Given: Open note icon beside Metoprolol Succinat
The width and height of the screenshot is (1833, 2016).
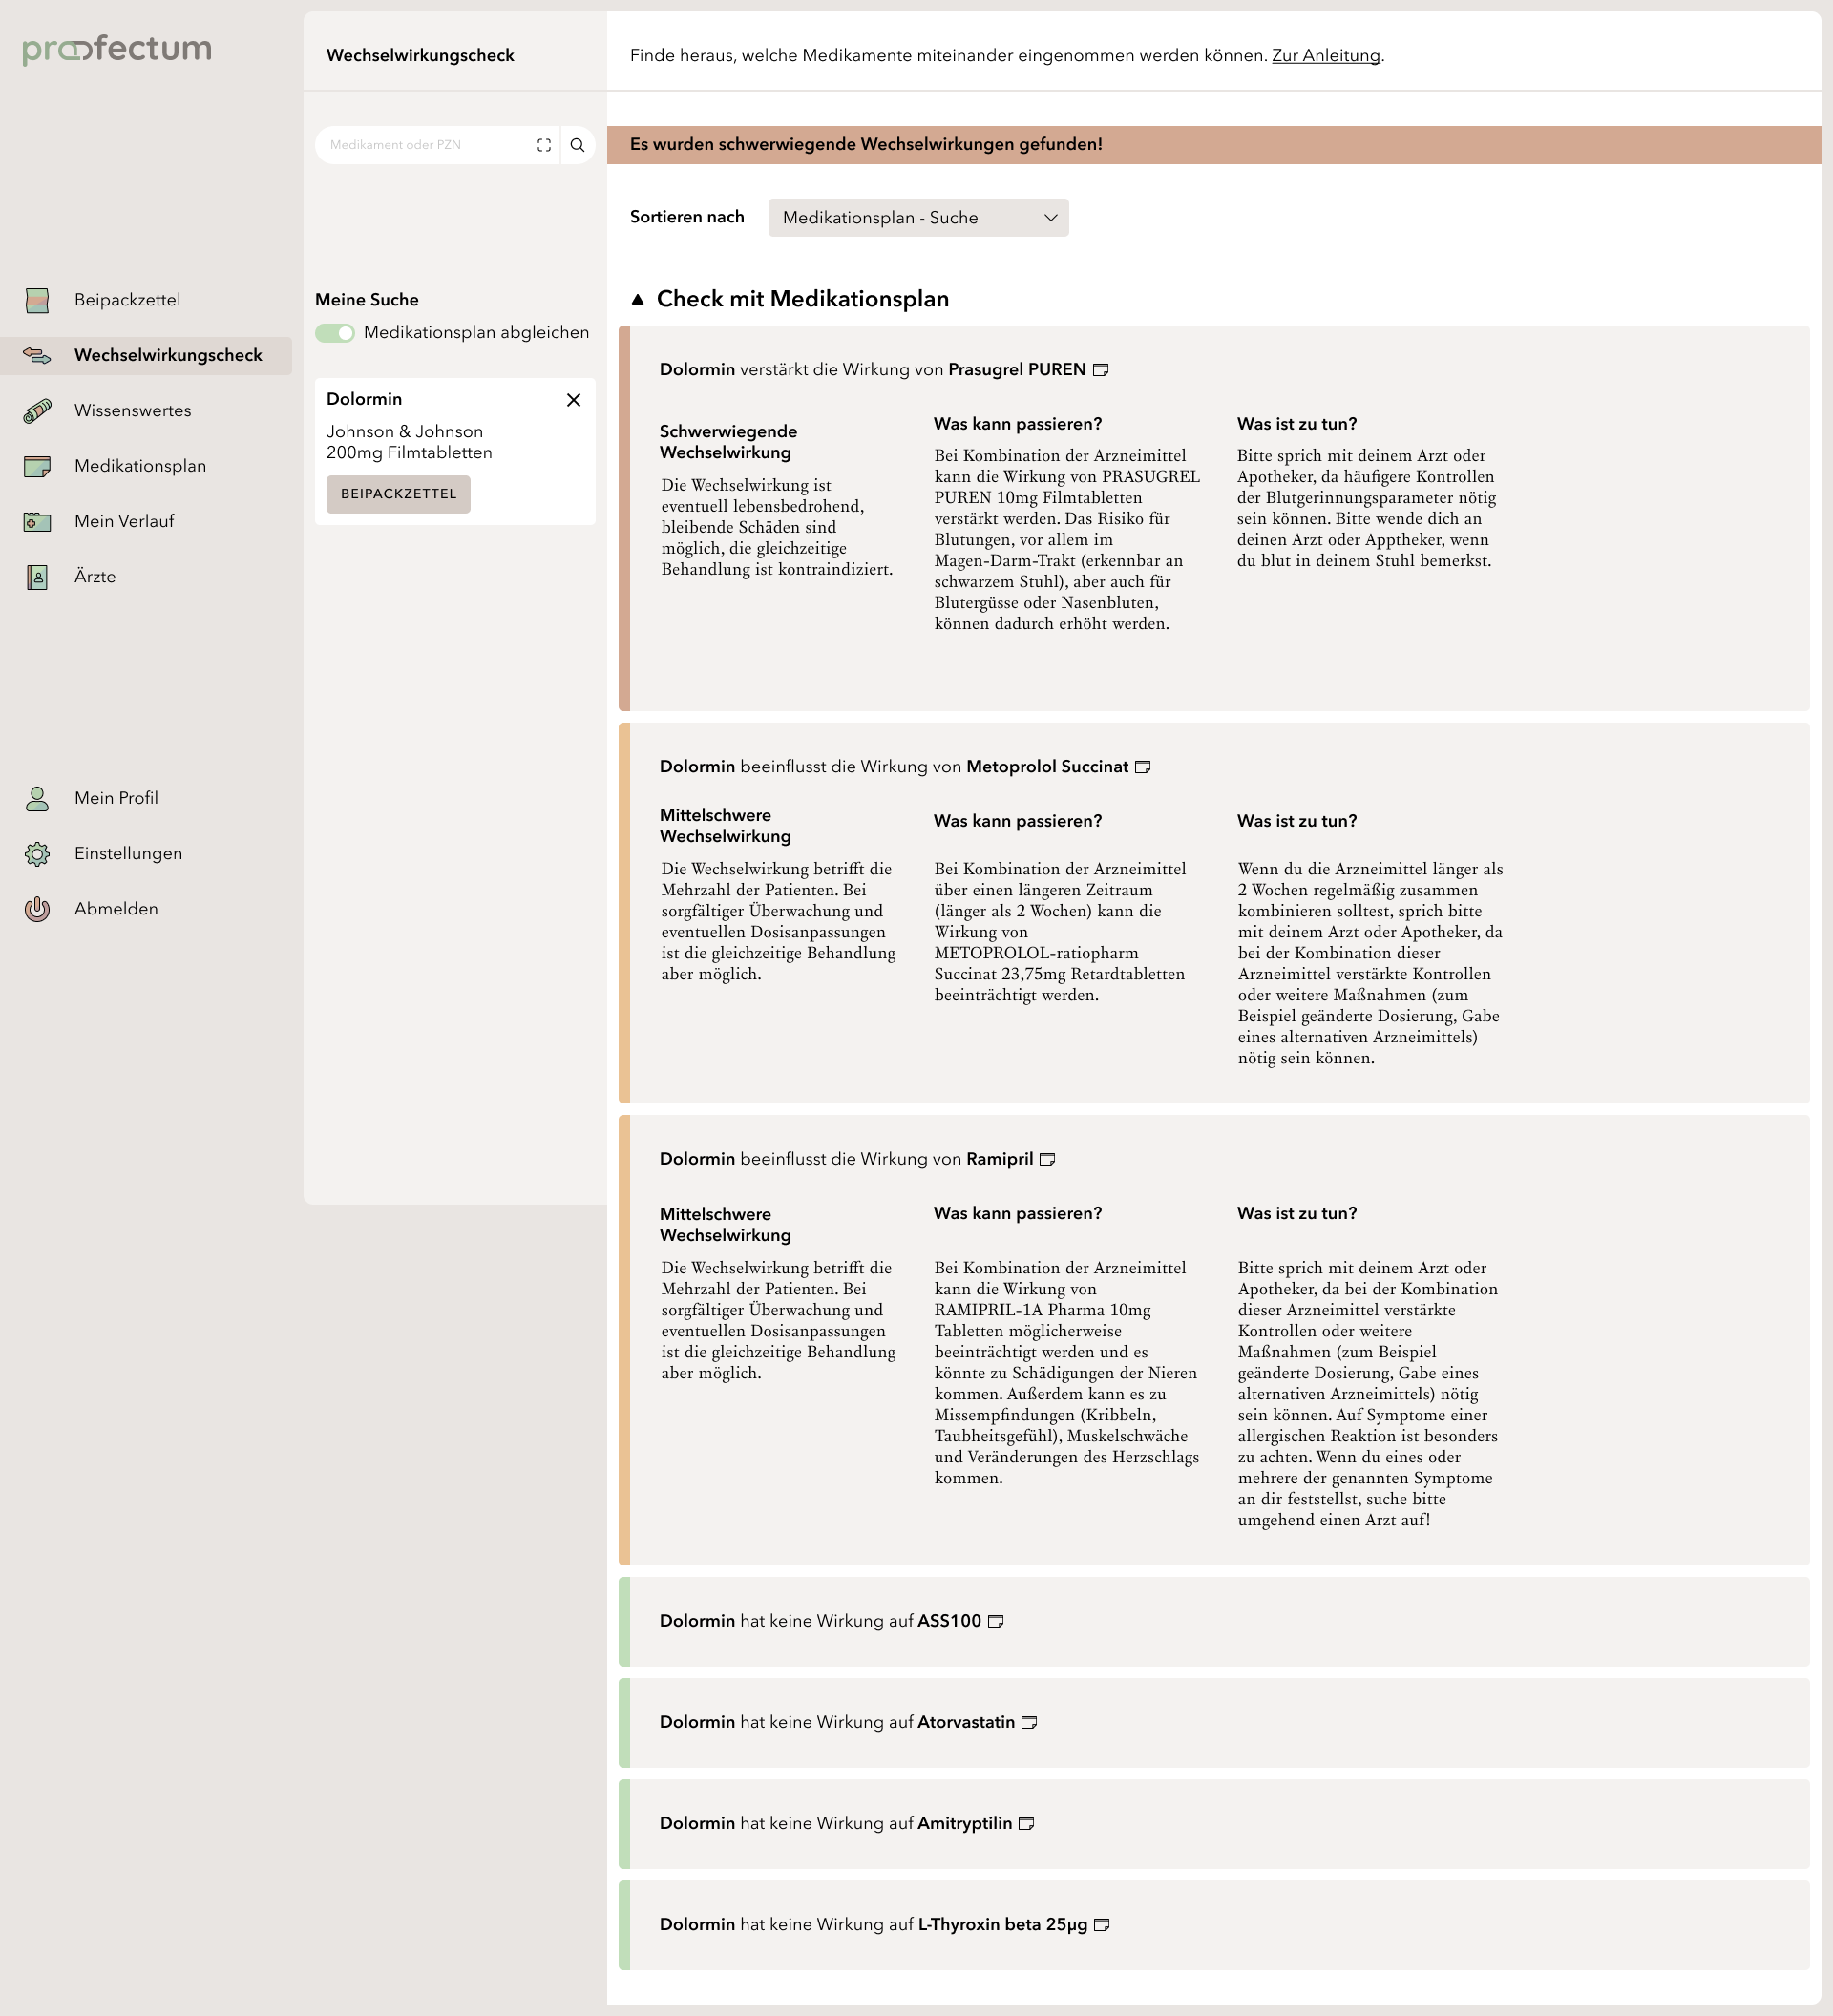Looking at the screenshot, I should (1143, 767).
